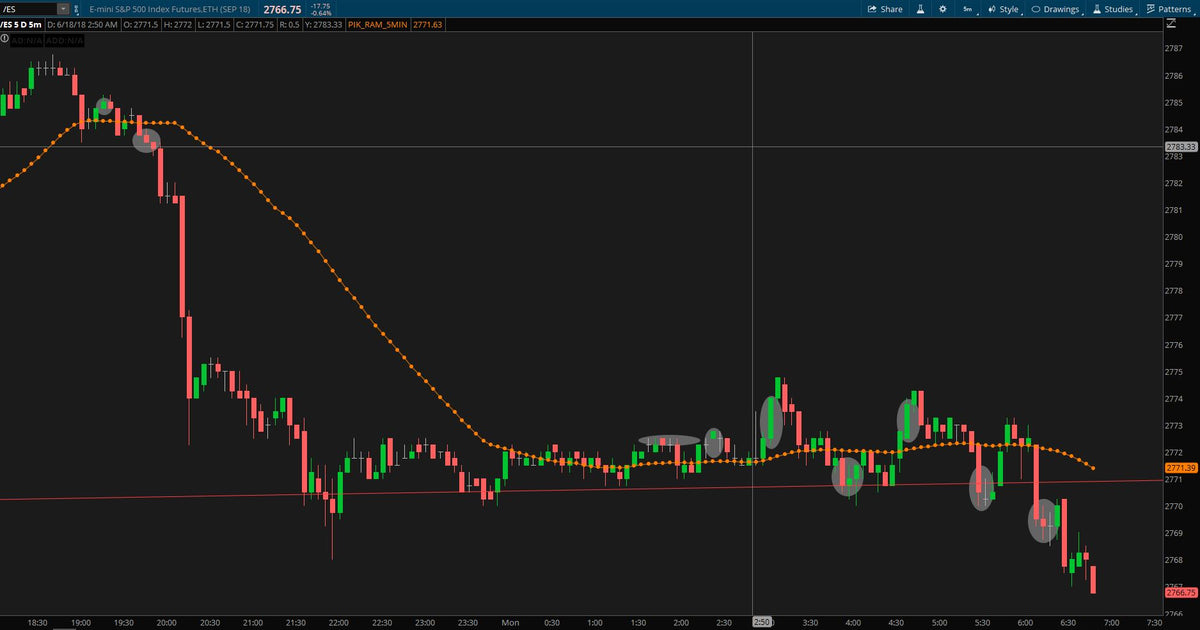Open chart settings gear icon
Viewport: 1200px width, 630px height.
tap(942, 9)
